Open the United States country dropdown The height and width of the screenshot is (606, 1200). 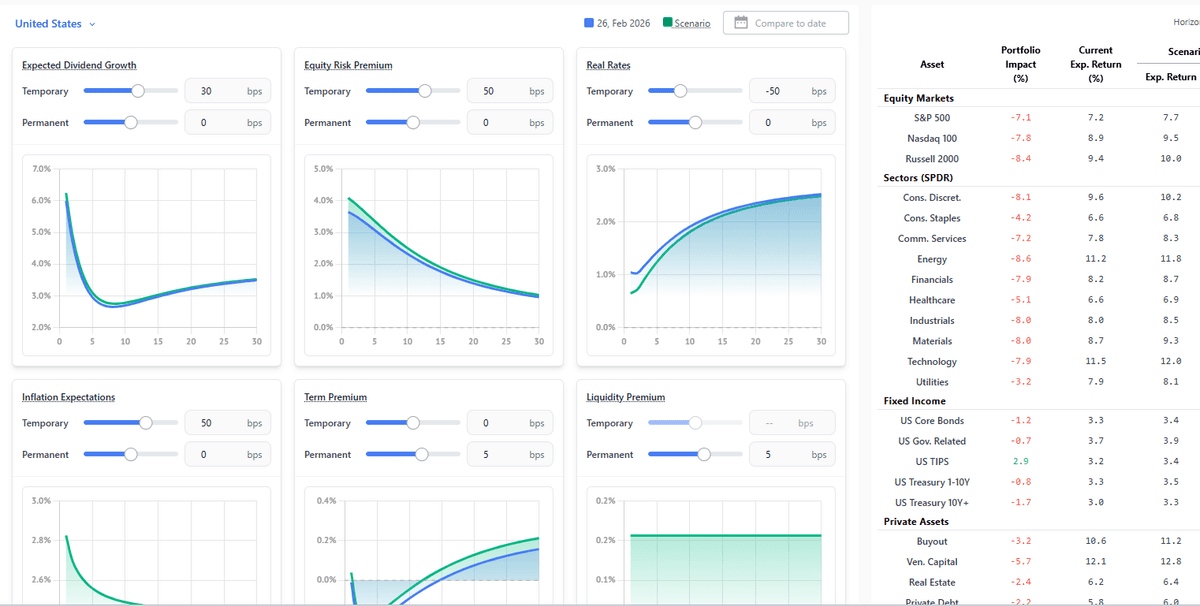(x=55, y=24)
